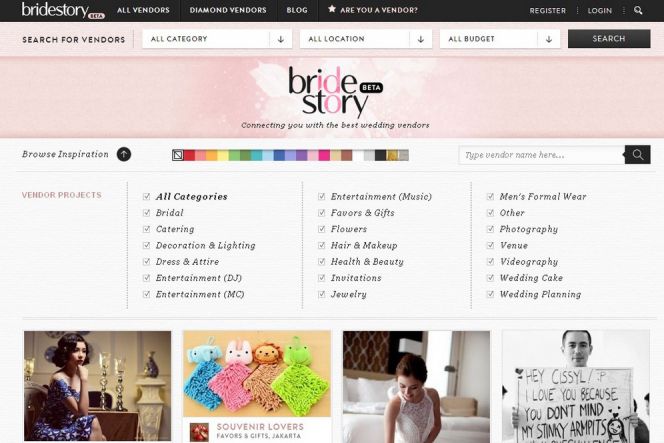Image resolution: width=664 pixels, height=443 pixels.
Task: Go to the Blog menu item
Action: pyautogui.click(x=297, y=10)
